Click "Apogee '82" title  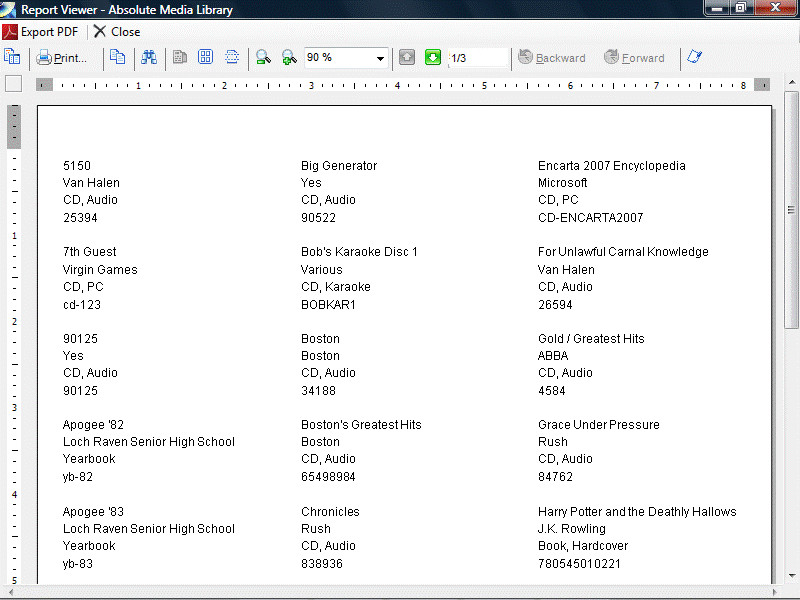pos(93,424)
